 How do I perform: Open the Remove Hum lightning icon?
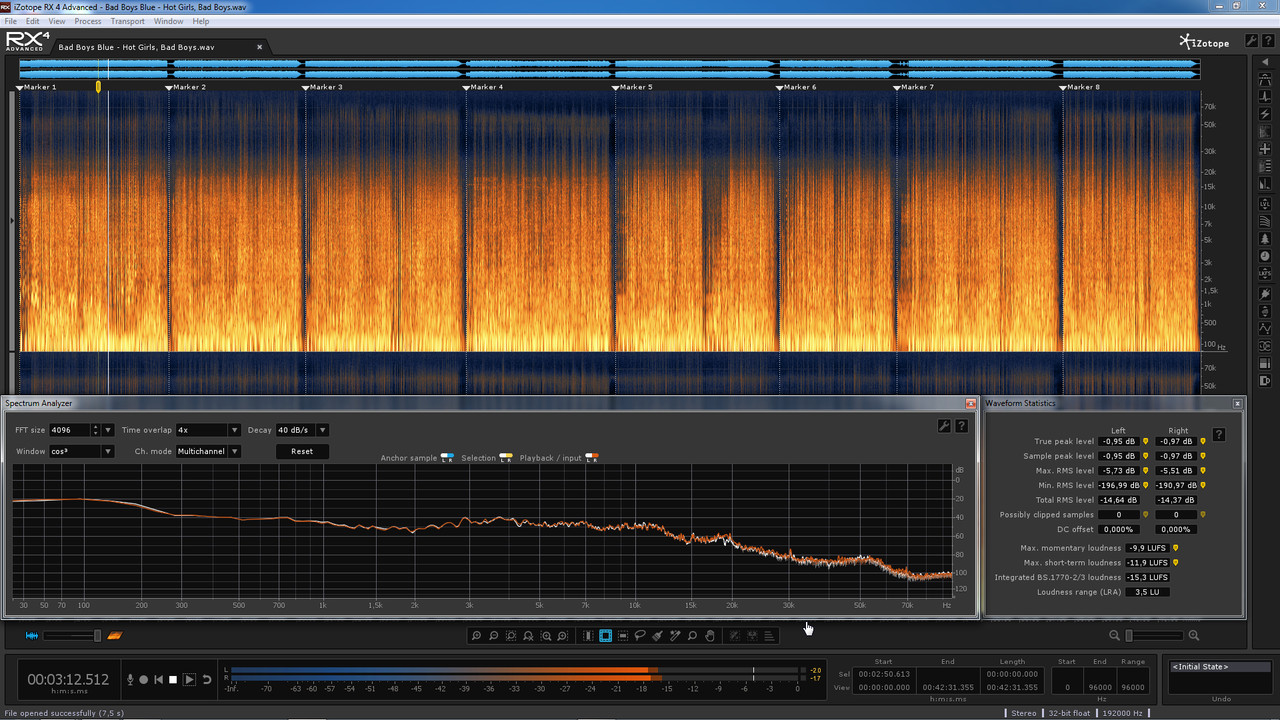[x=1265, y=113]
